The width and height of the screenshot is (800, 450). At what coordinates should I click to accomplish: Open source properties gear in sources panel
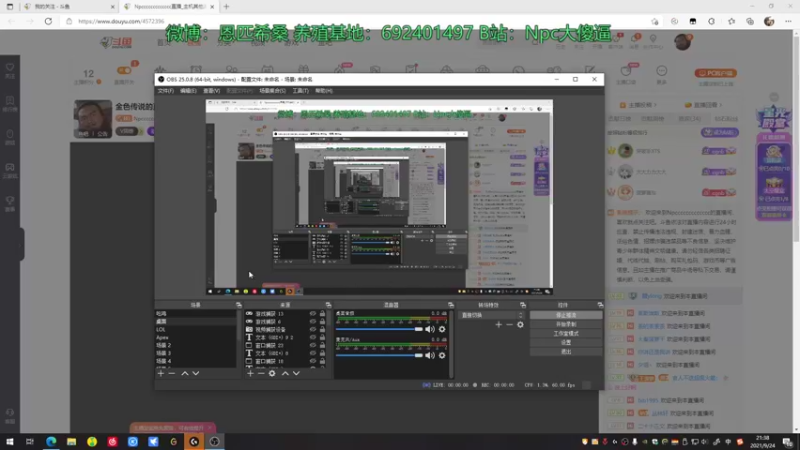[272, 373]
